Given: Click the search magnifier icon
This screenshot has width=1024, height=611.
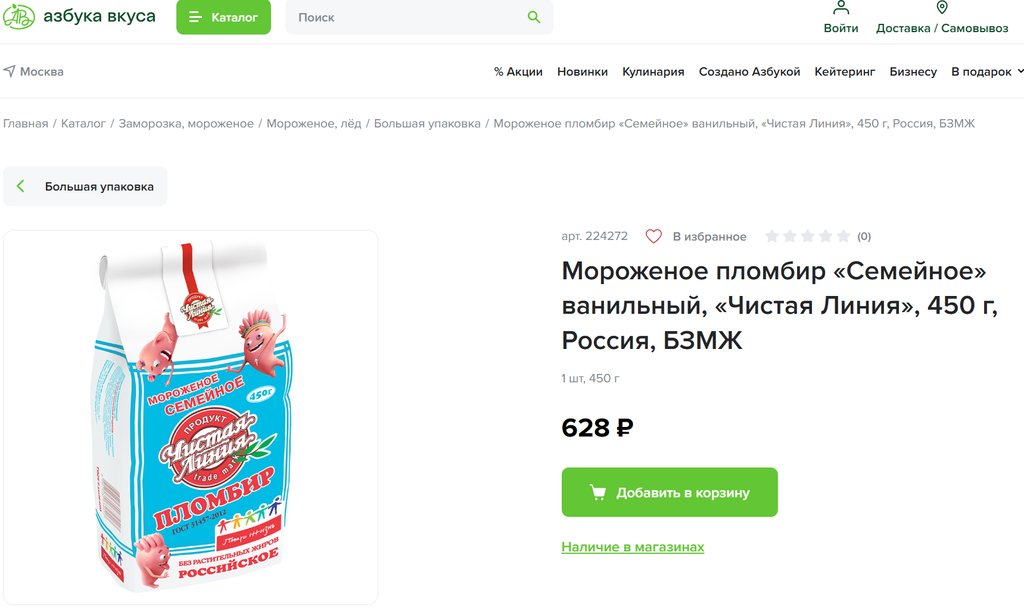Looking at the screenshot, I should [534, 17].
